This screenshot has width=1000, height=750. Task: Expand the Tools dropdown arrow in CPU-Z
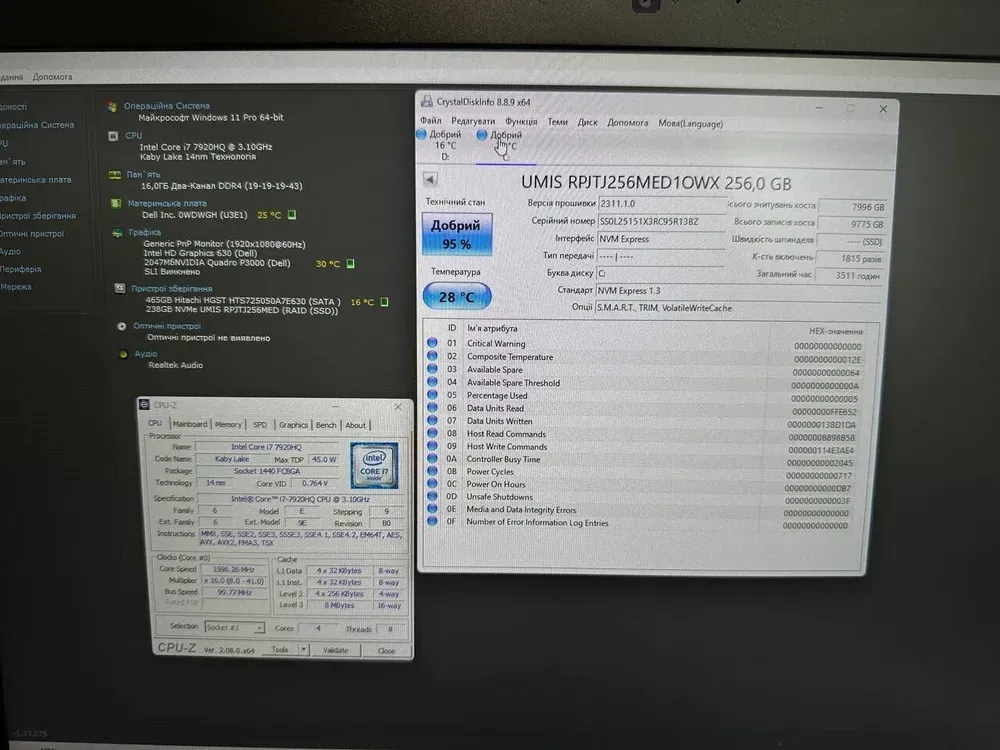pos(303,650)
